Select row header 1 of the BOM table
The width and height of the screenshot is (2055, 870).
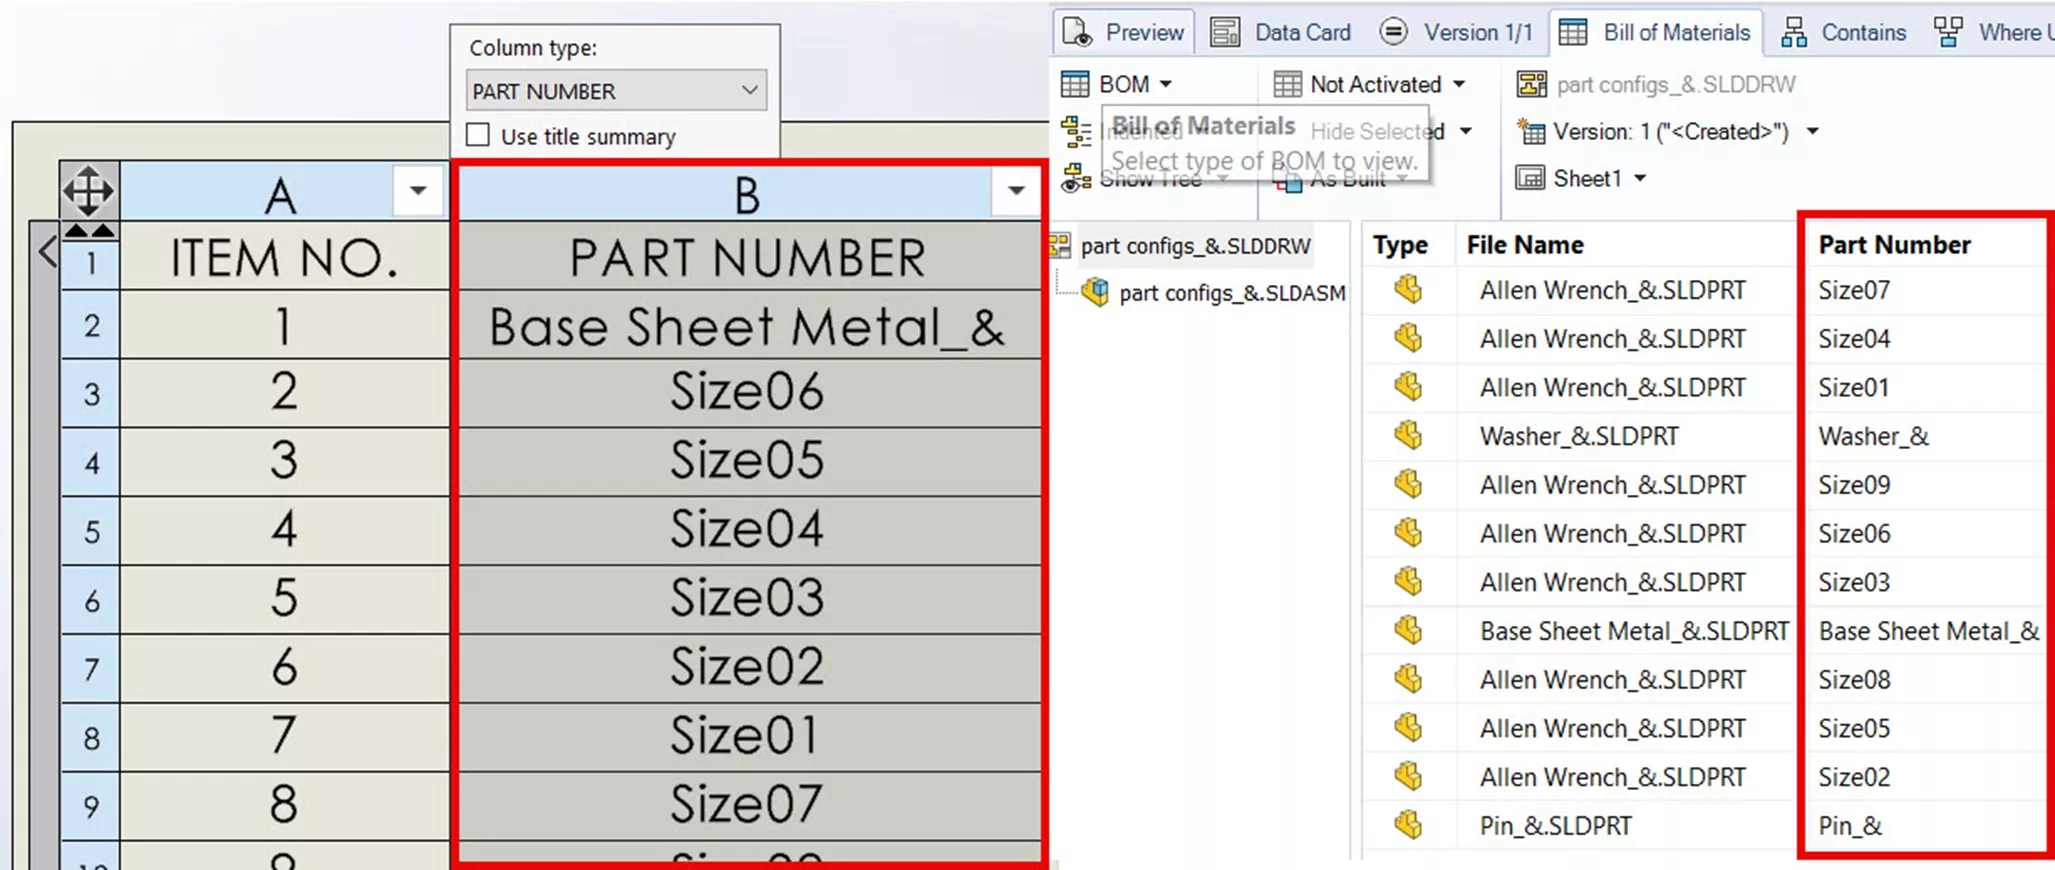point(91,262)
